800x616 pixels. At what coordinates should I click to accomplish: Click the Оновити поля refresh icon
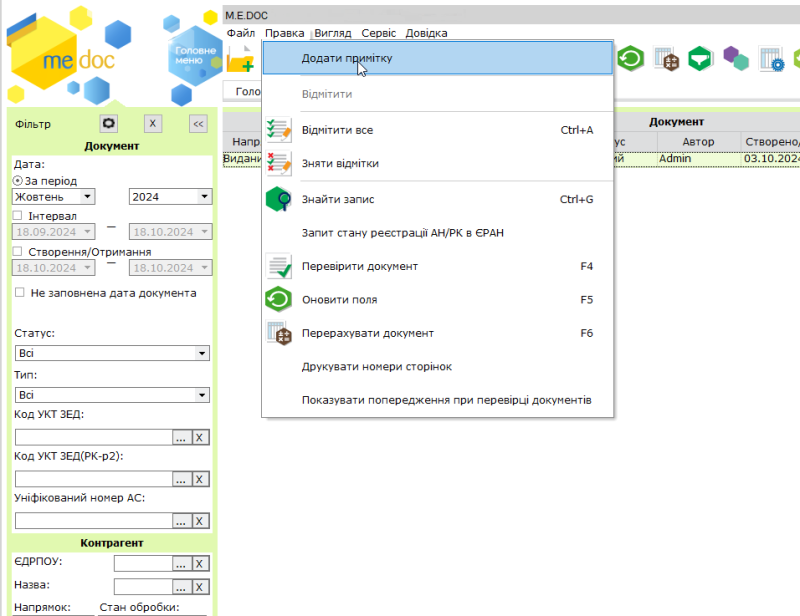tap(279, 300)
